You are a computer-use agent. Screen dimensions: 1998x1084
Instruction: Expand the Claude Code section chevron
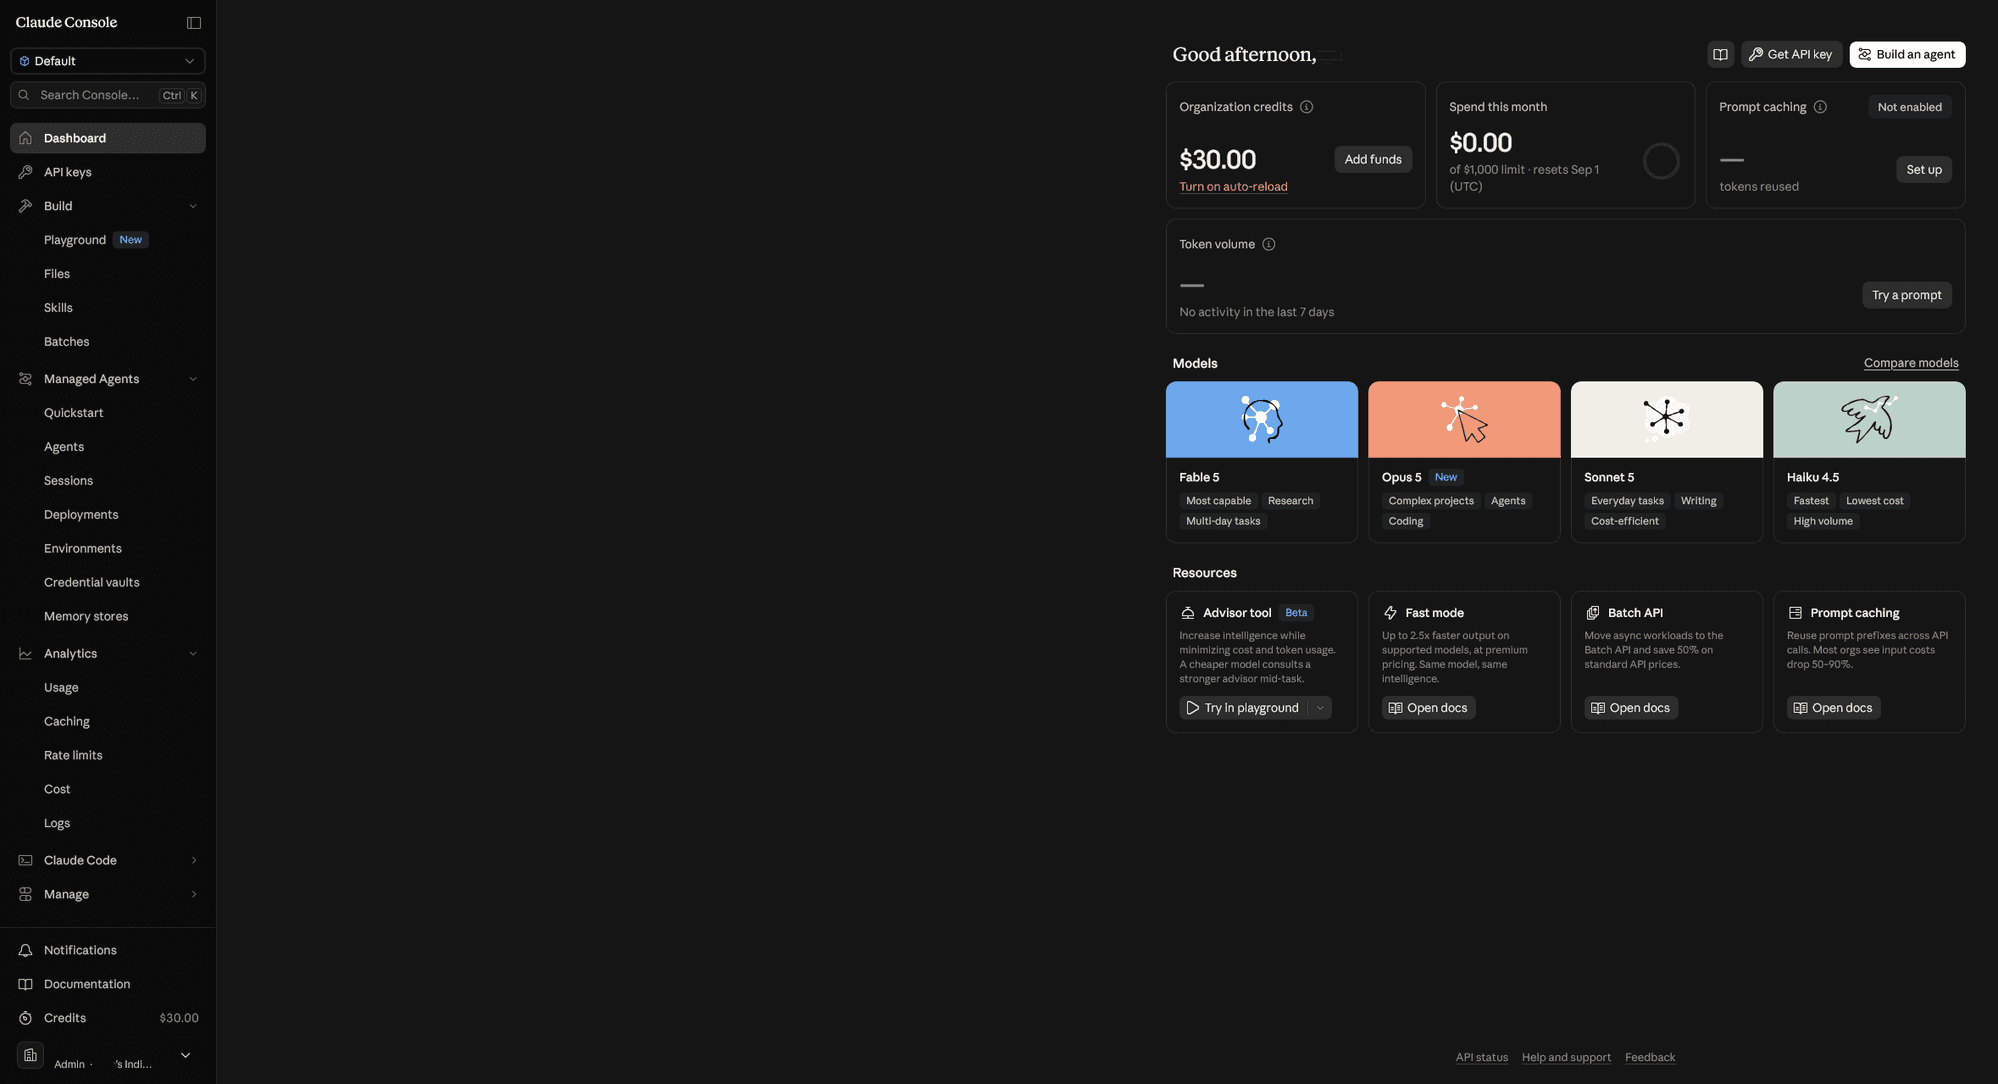click(x=193, y=860)
